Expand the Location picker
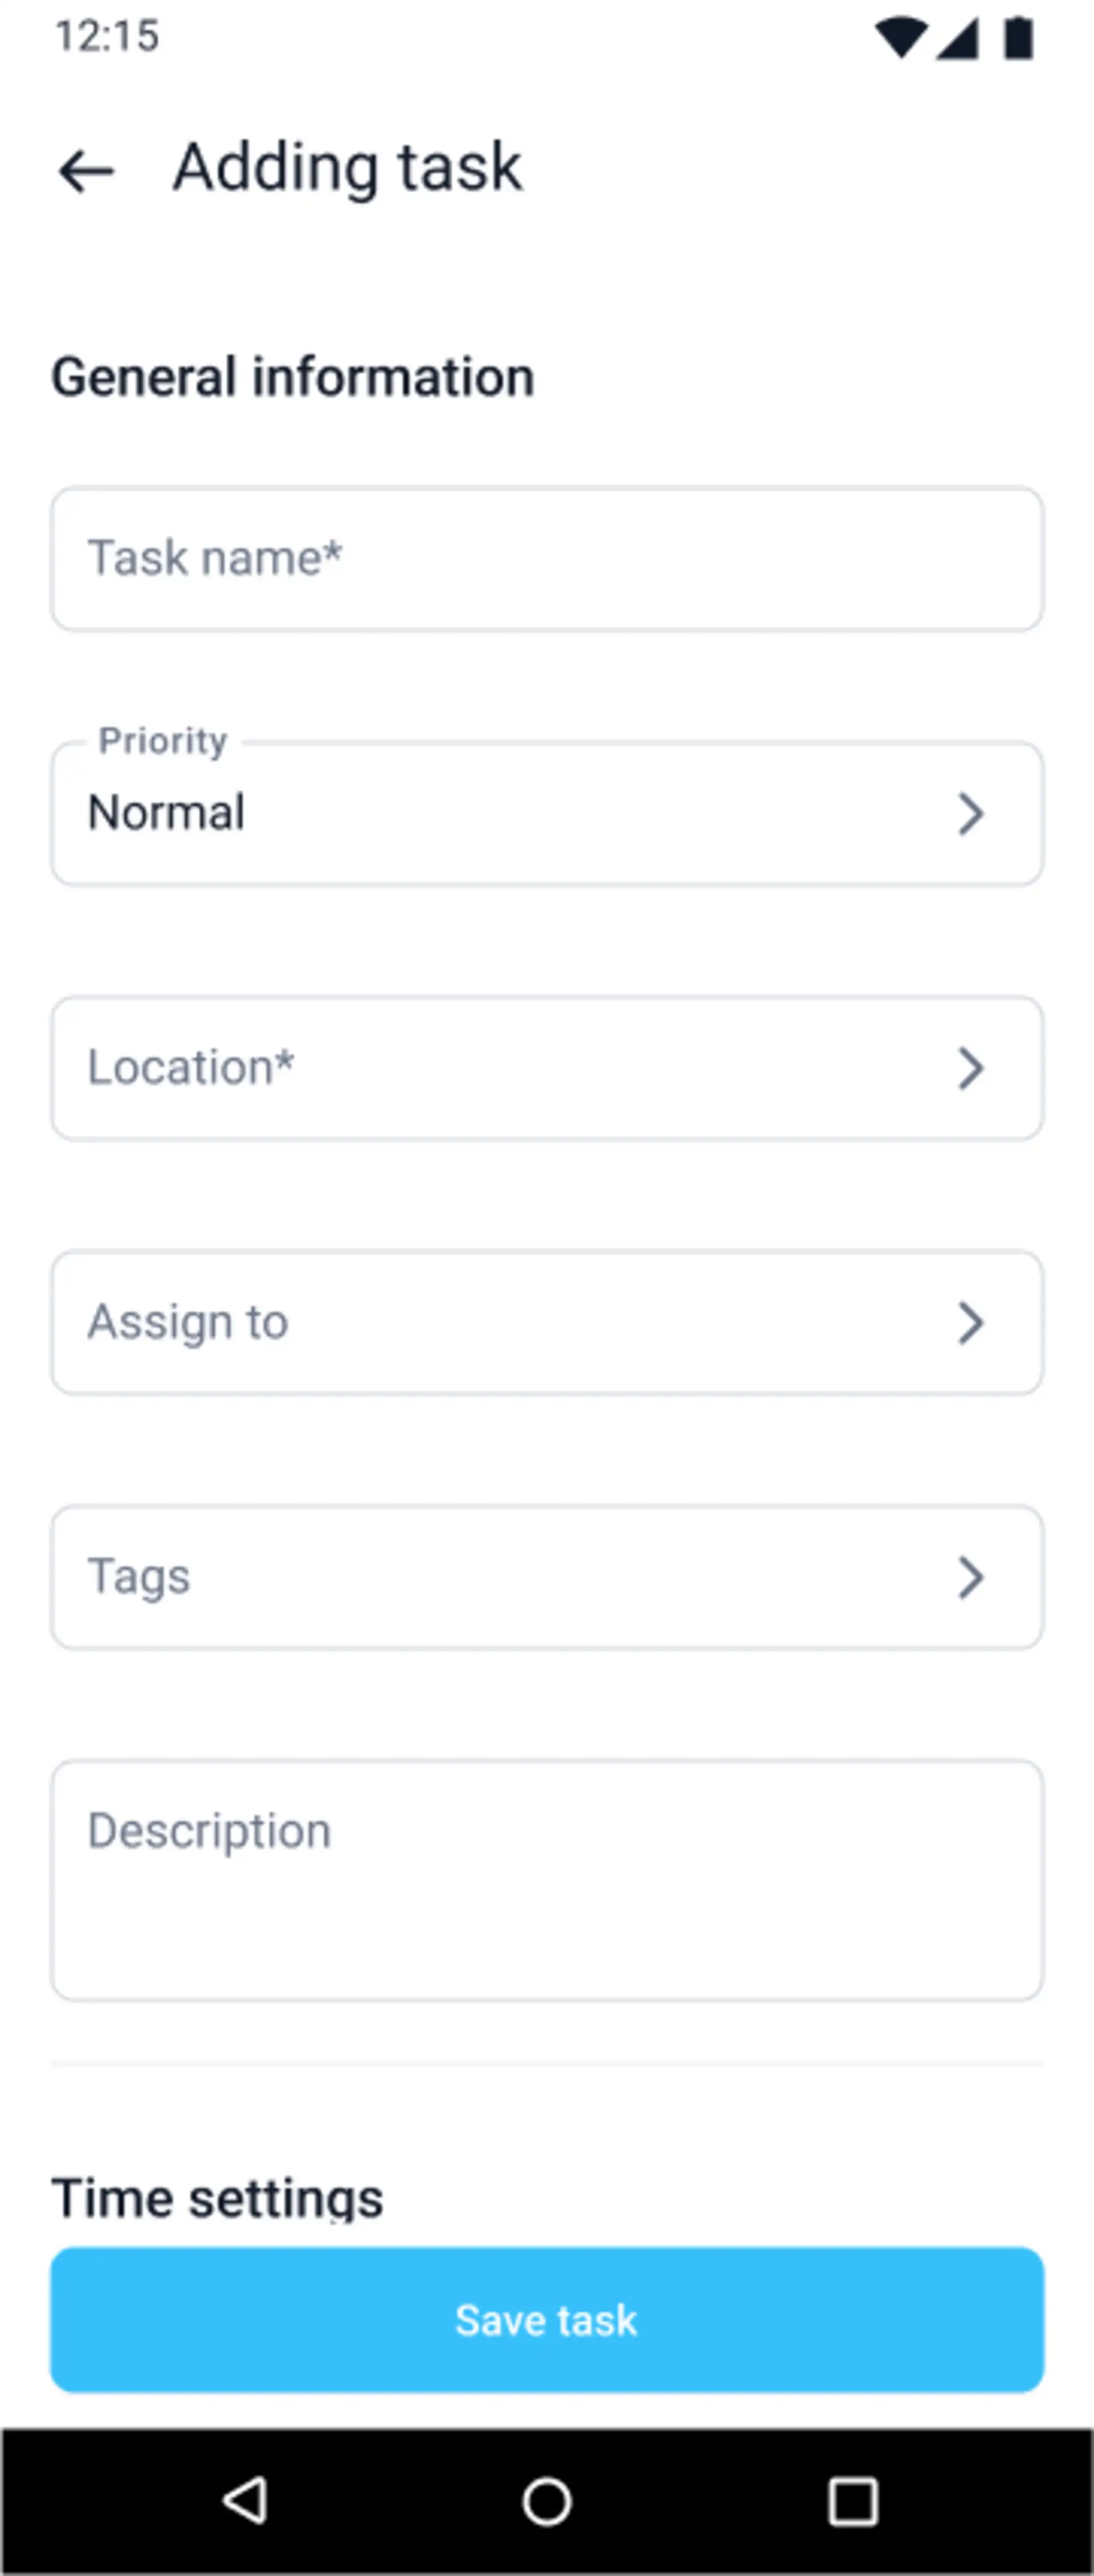Screen dimensions: 1094x2576 (546, 1067)
